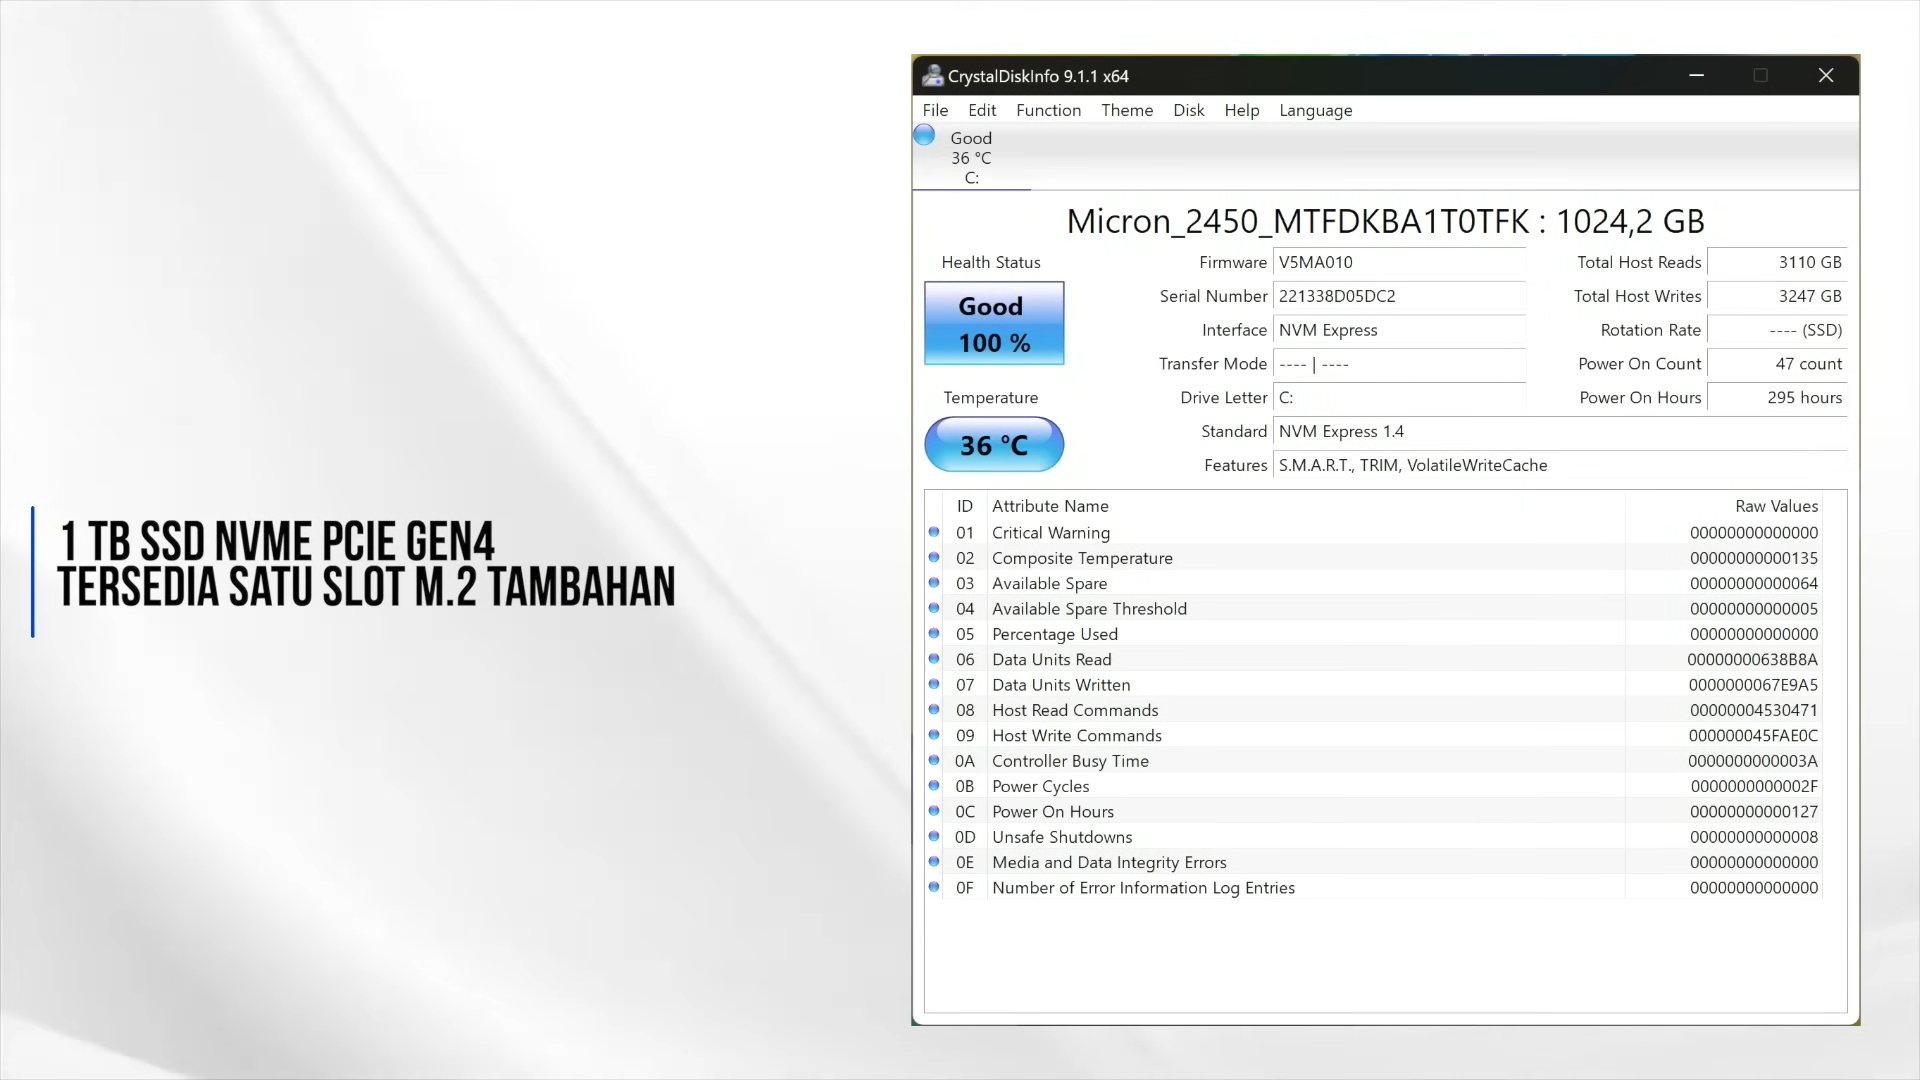Click the Good 100 % health status button
This screenshot has width=1920, height=1080.
(994, 323)
